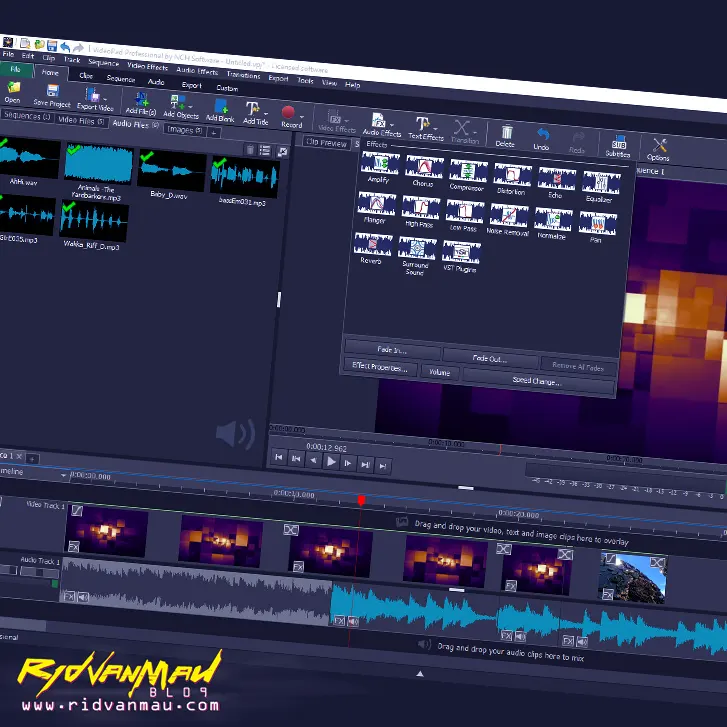
Task: Open Subtitles from the toolbar
Action: pyautogui.click(x=618, y=146)
